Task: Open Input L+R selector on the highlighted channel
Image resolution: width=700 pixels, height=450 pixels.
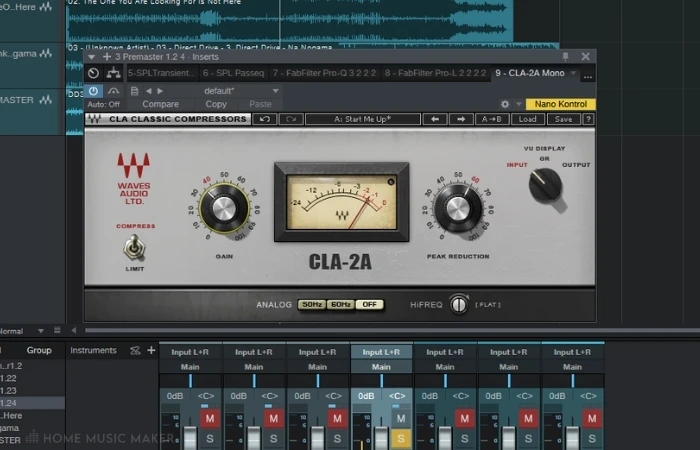Action: pyautogui.click(x=381, y=352)
